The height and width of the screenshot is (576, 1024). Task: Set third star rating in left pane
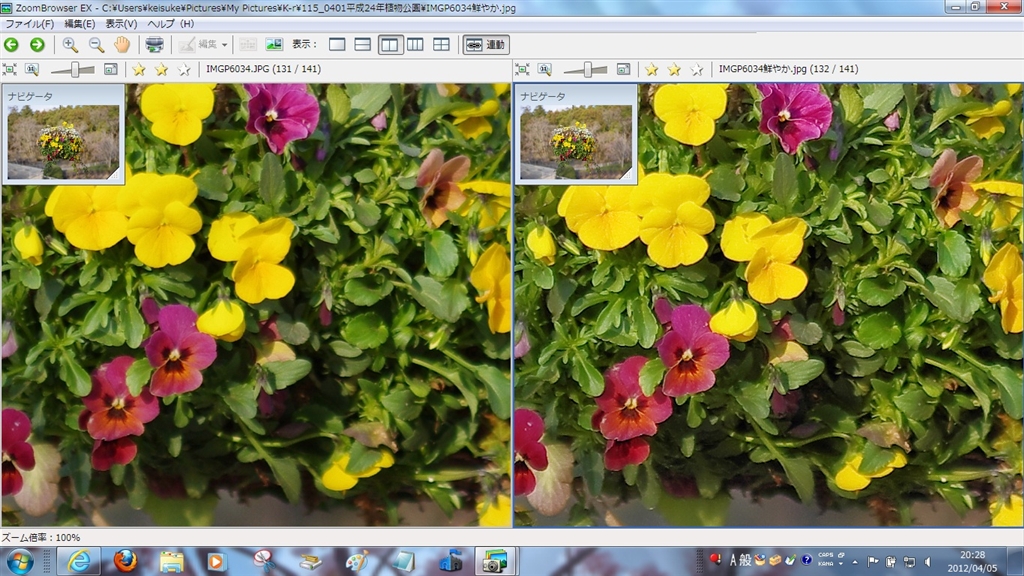click(x=183, y=69)
